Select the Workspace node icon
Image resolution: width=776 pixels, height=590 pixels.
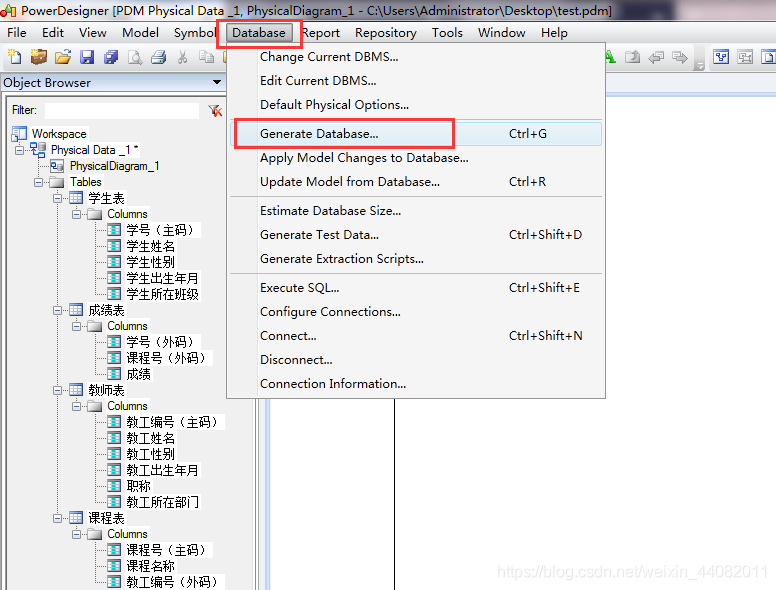(19, 134)
